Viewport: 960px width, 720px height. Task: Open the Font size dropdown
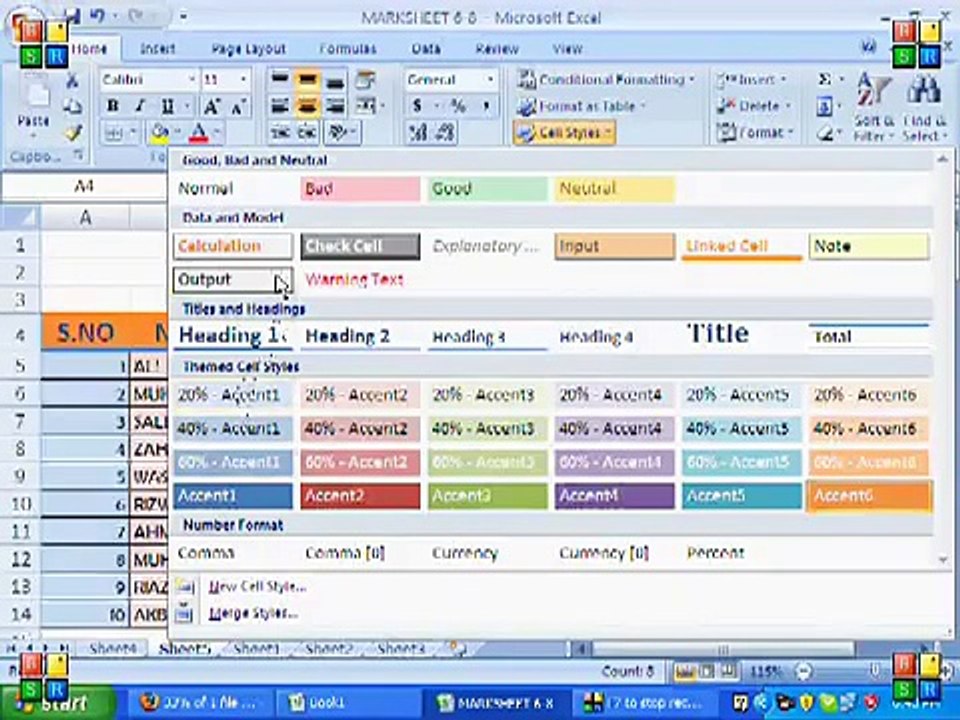point(243,80)
